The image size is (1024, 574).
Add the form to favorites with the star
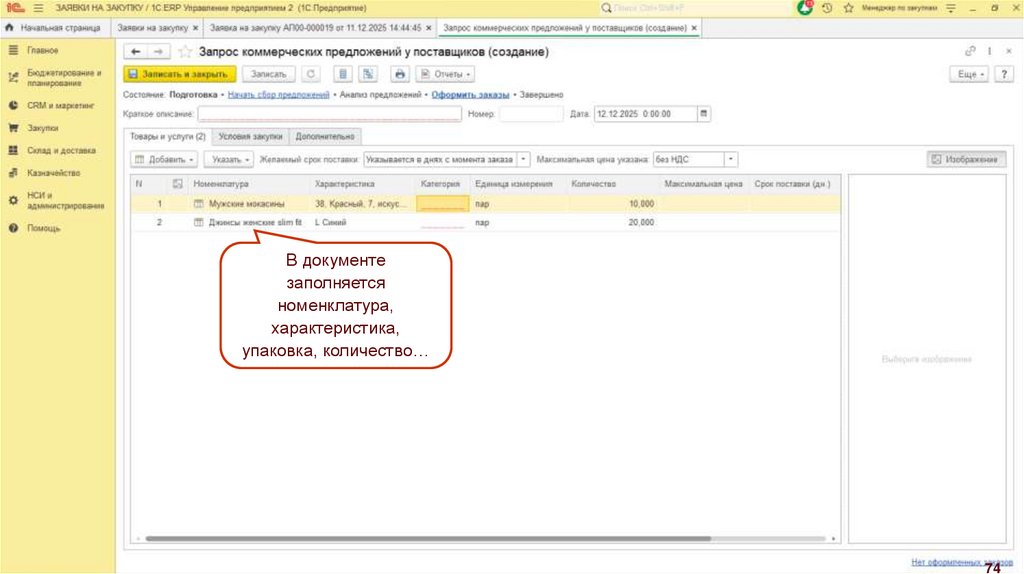[184, 52]
